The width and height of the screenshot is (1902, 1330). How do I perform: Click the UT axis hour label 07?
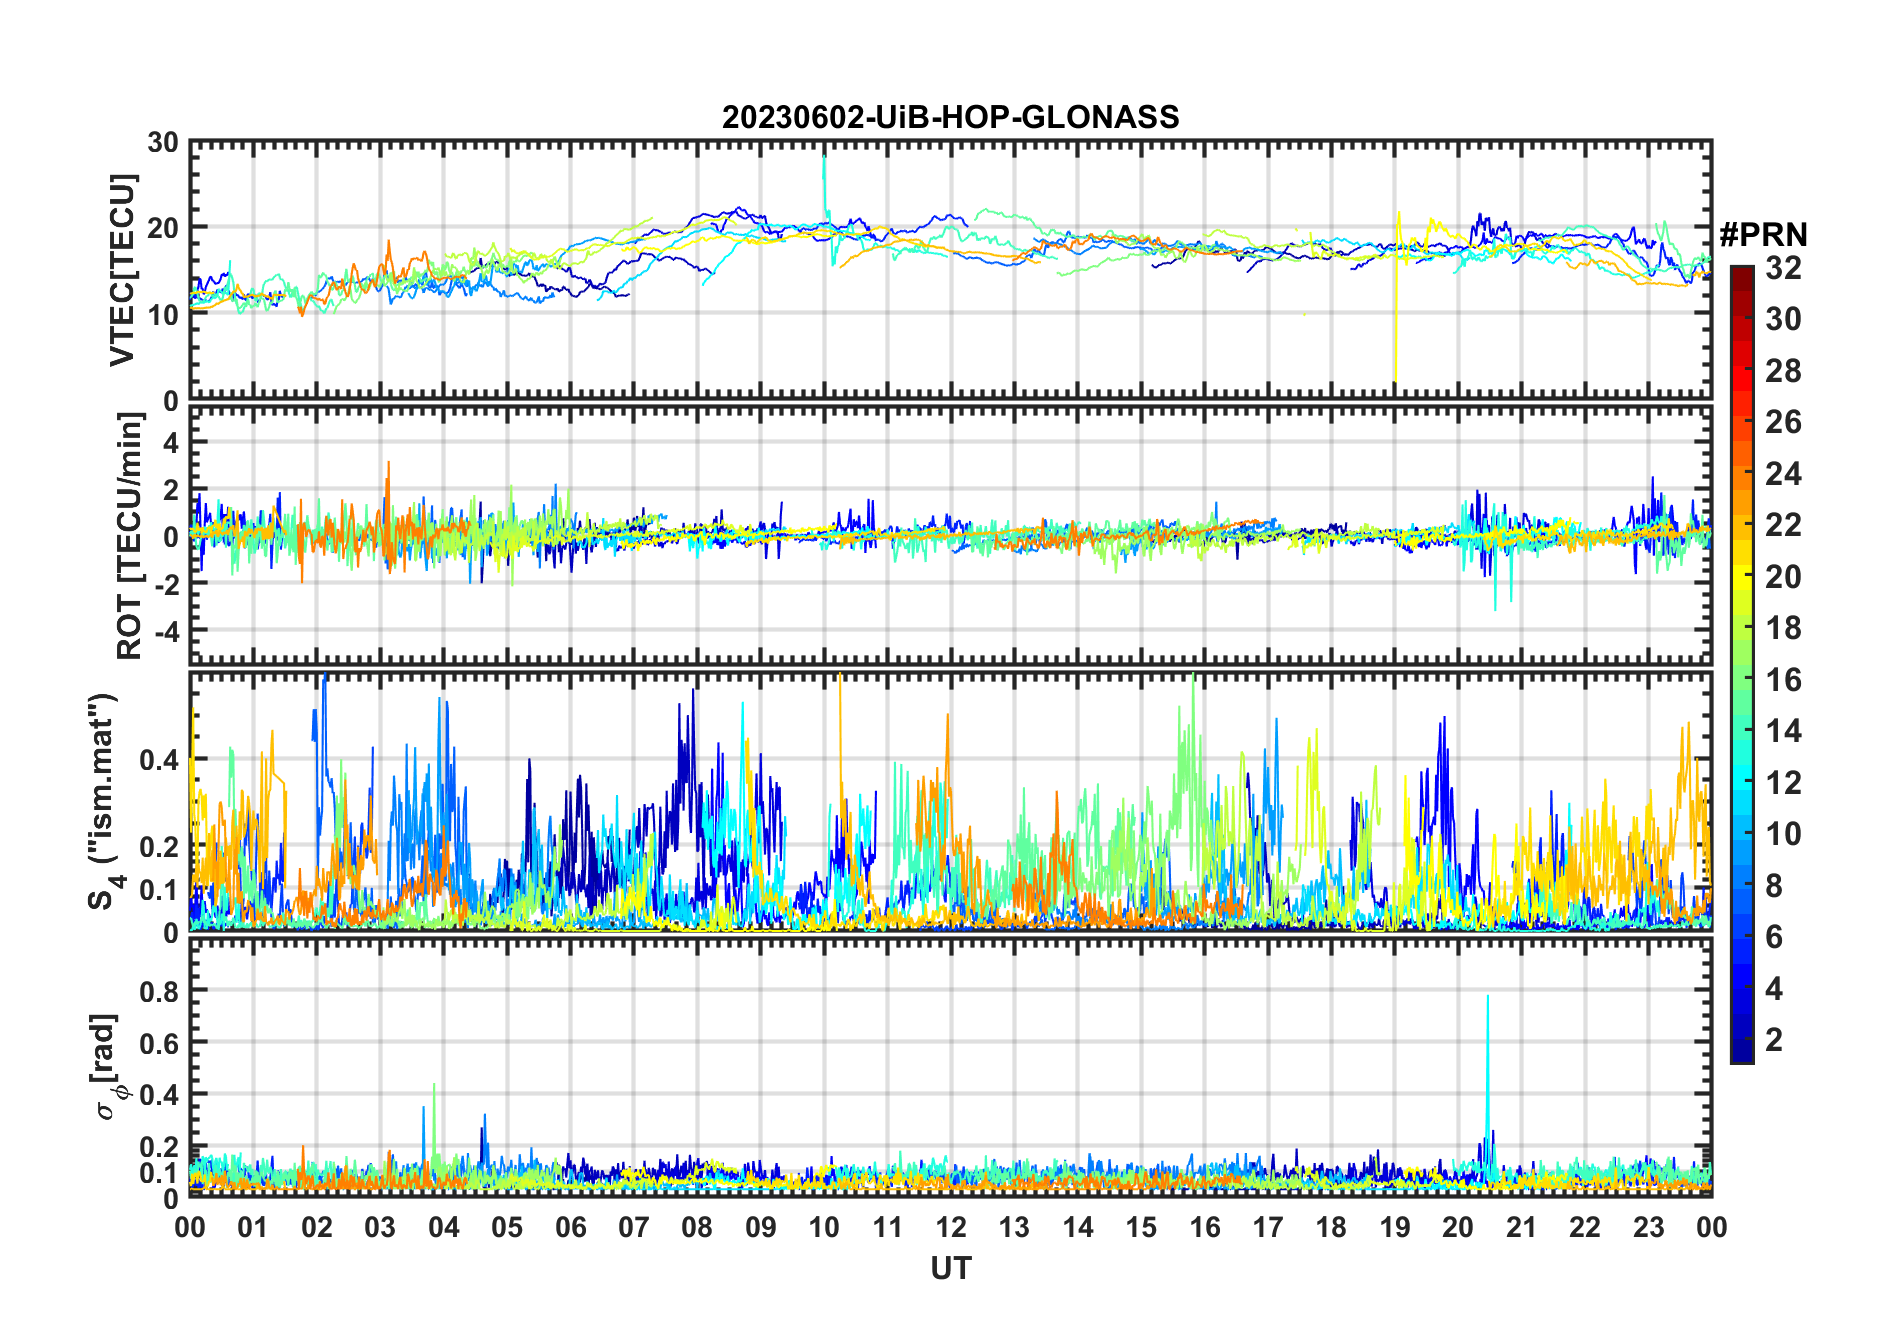point(634,1227)
